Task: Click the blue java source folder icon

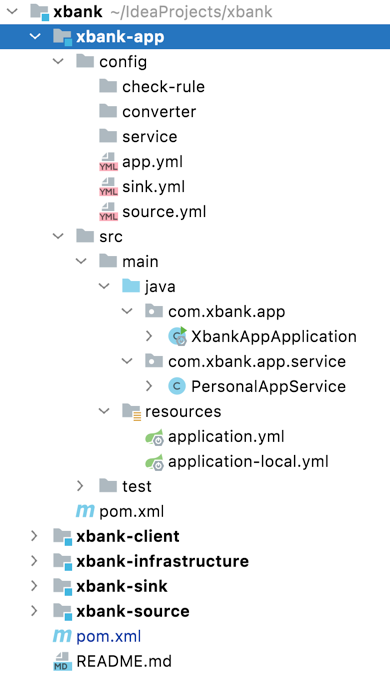Action: point(131,286)
